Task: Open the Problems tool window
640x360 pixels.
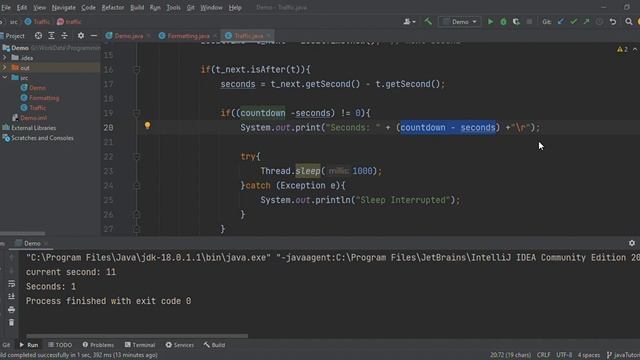Action: 98,345
